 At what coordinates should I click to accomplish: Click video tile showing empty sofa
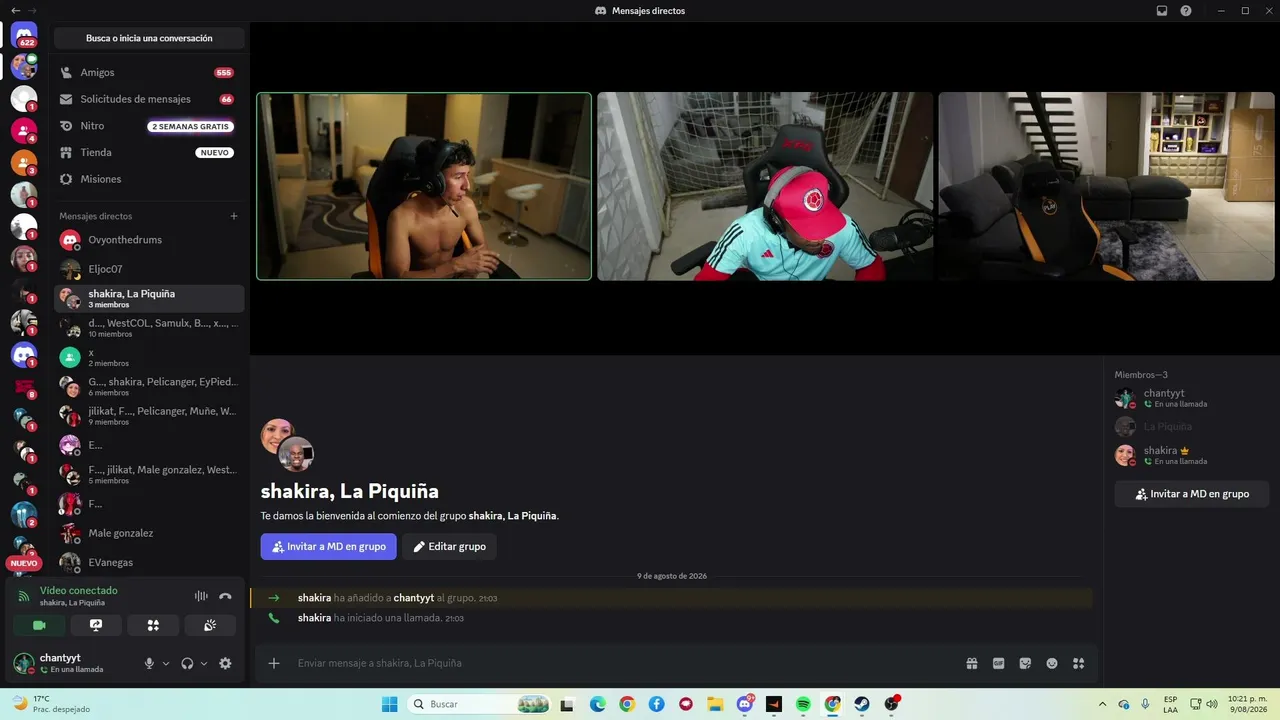point(1106,186)
